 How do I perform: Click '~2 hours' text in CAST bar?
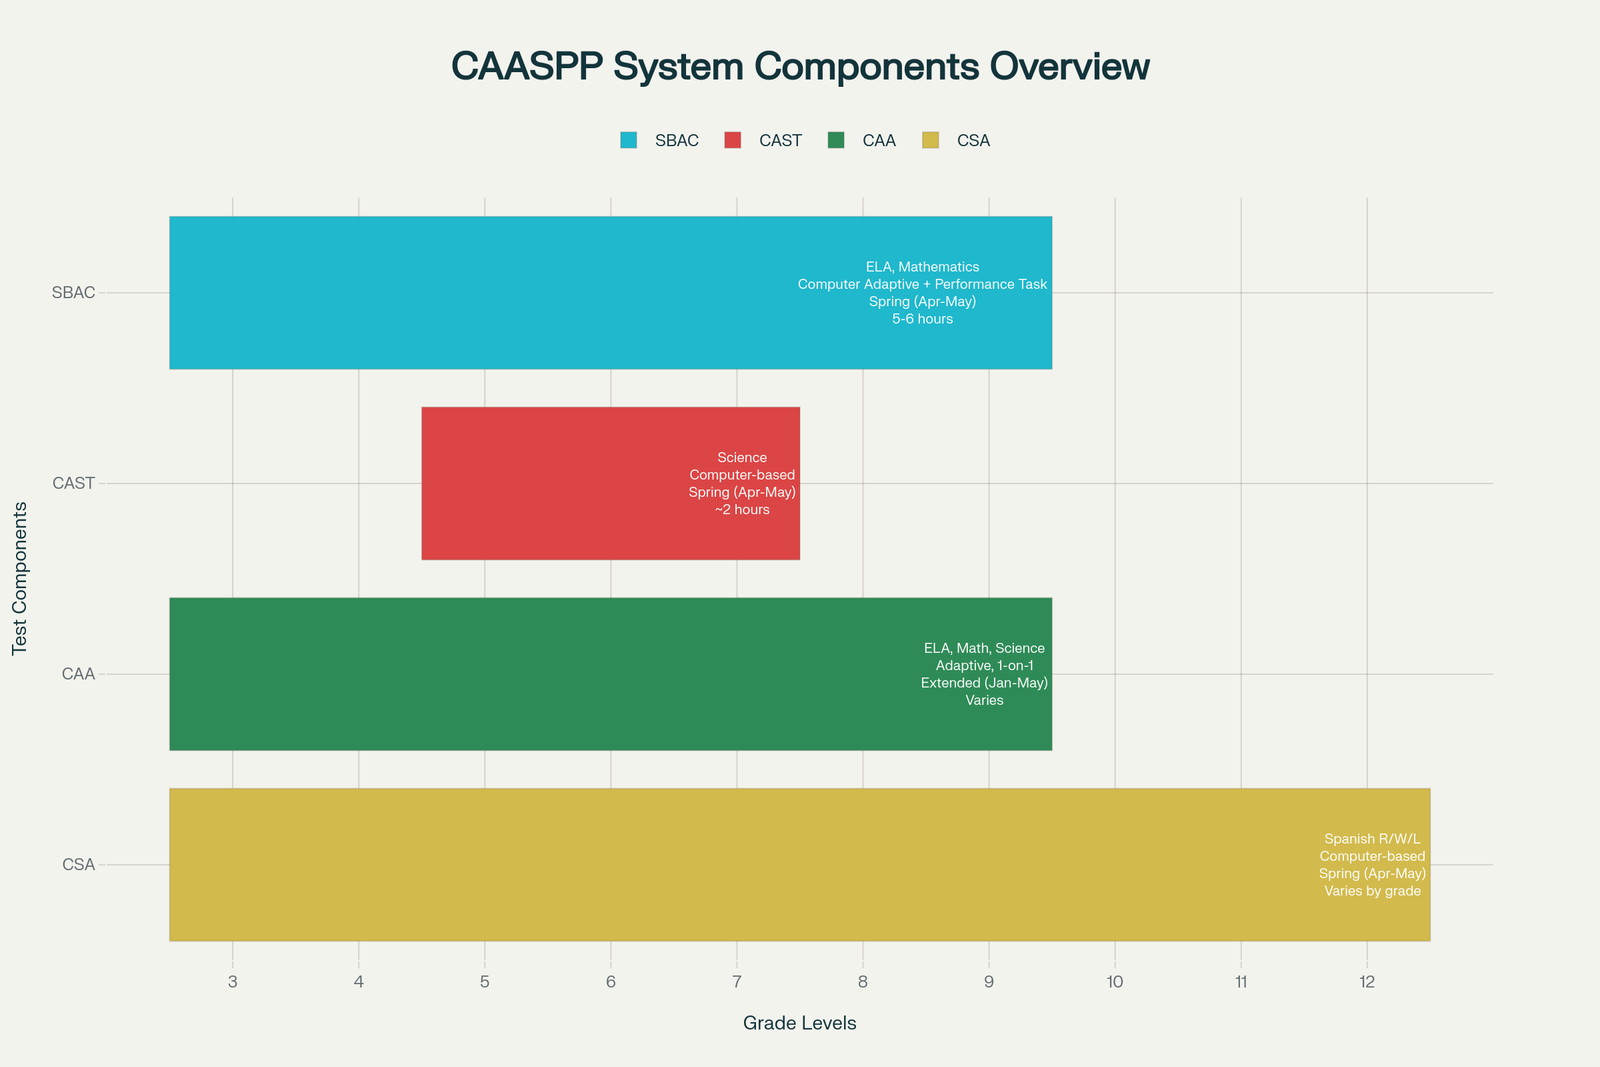tap(742, 510)
